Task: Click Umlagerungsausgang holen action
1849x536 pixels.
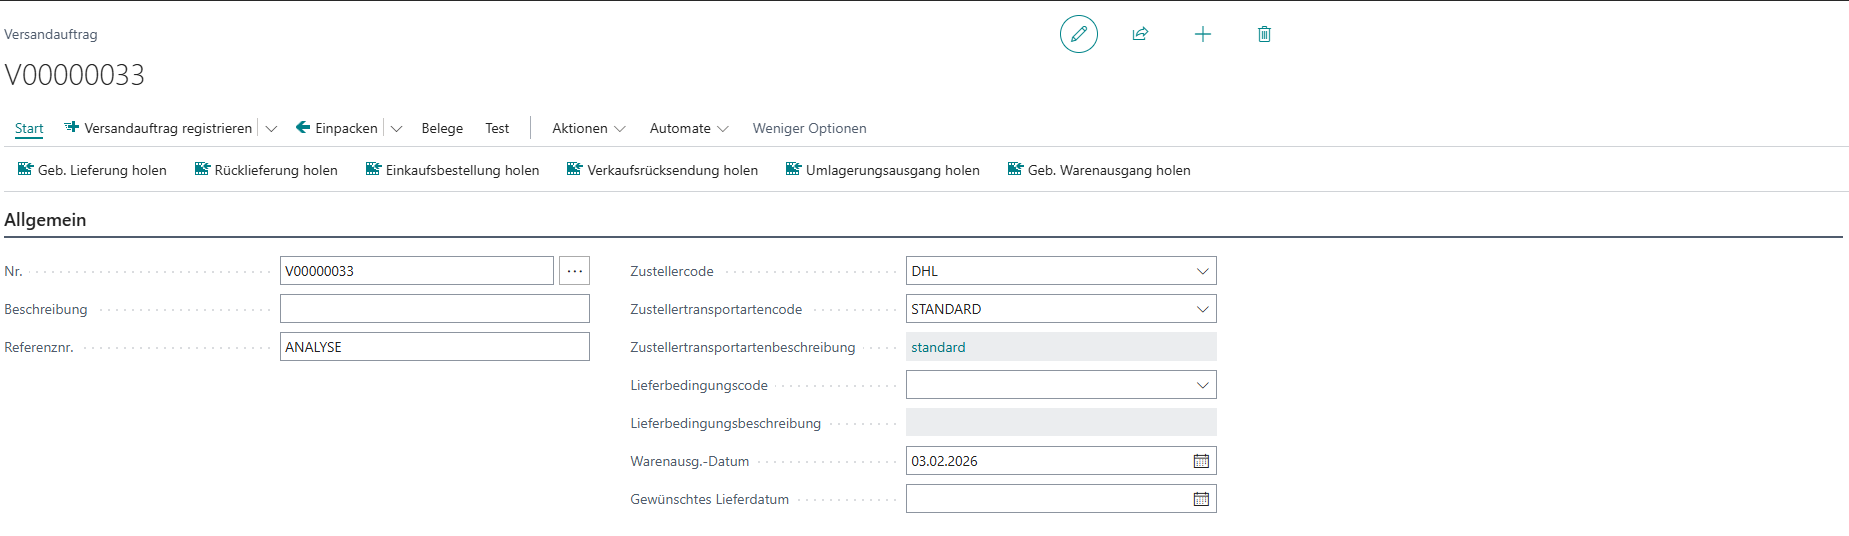Action: (x=882, y=170)
